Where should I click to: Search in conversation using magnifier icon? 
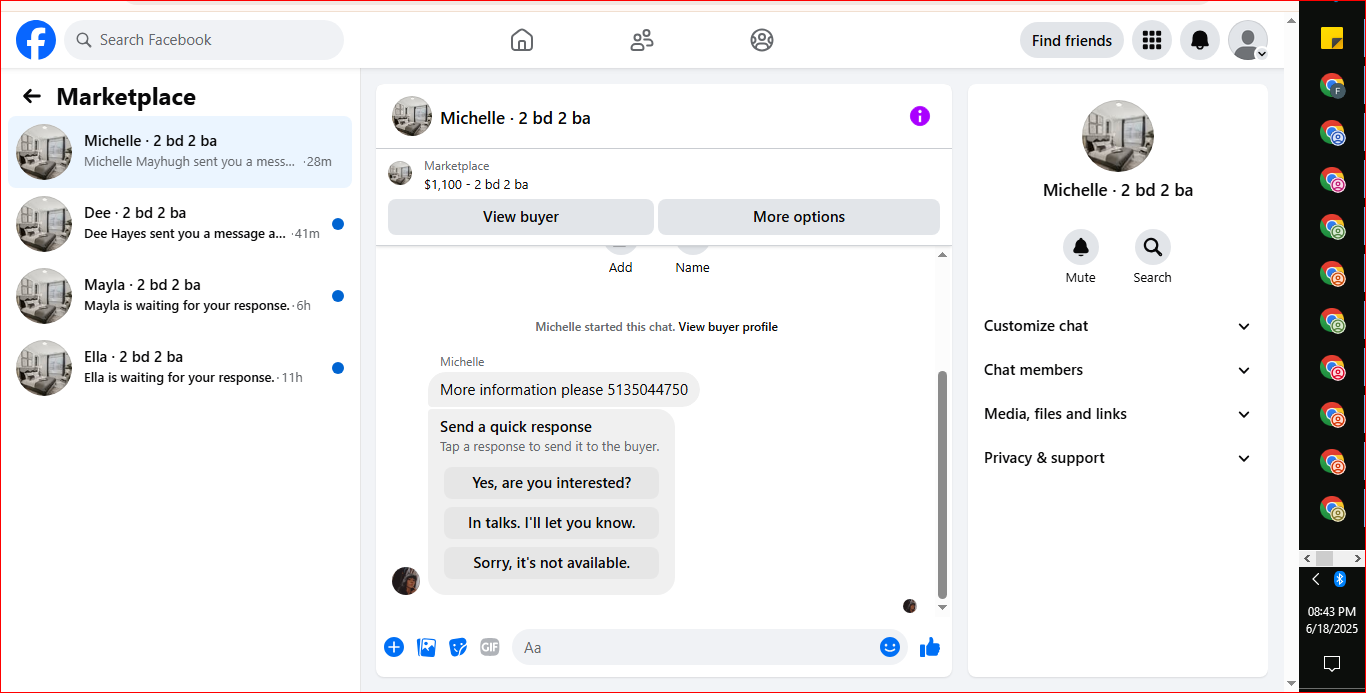pyautogui.click(x=1152, y=247)
